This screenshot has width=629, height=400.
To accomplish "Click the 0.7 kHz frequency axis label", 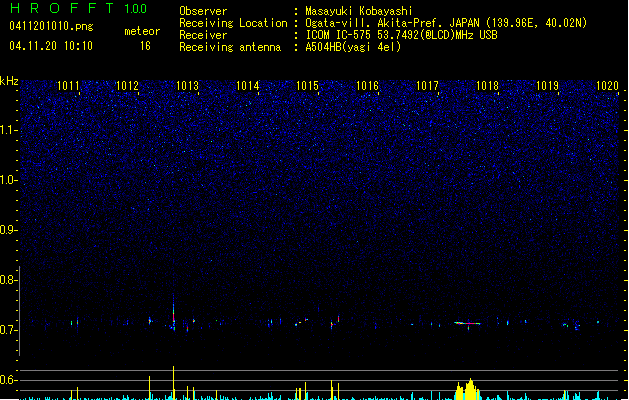I will (x=8, y=330).
